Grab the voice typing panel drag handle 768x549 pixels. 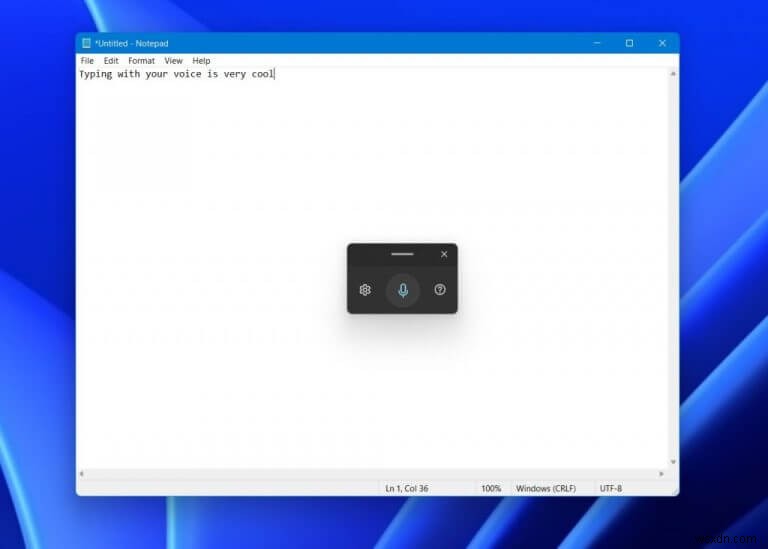402,254
